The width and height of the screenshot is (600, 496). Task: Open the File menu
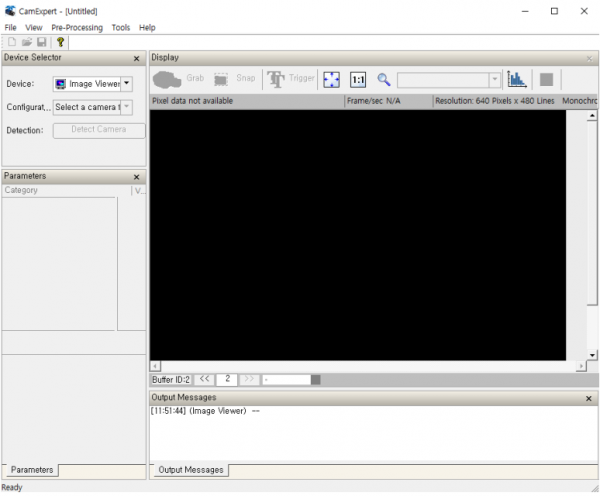(x=10, y=28)
